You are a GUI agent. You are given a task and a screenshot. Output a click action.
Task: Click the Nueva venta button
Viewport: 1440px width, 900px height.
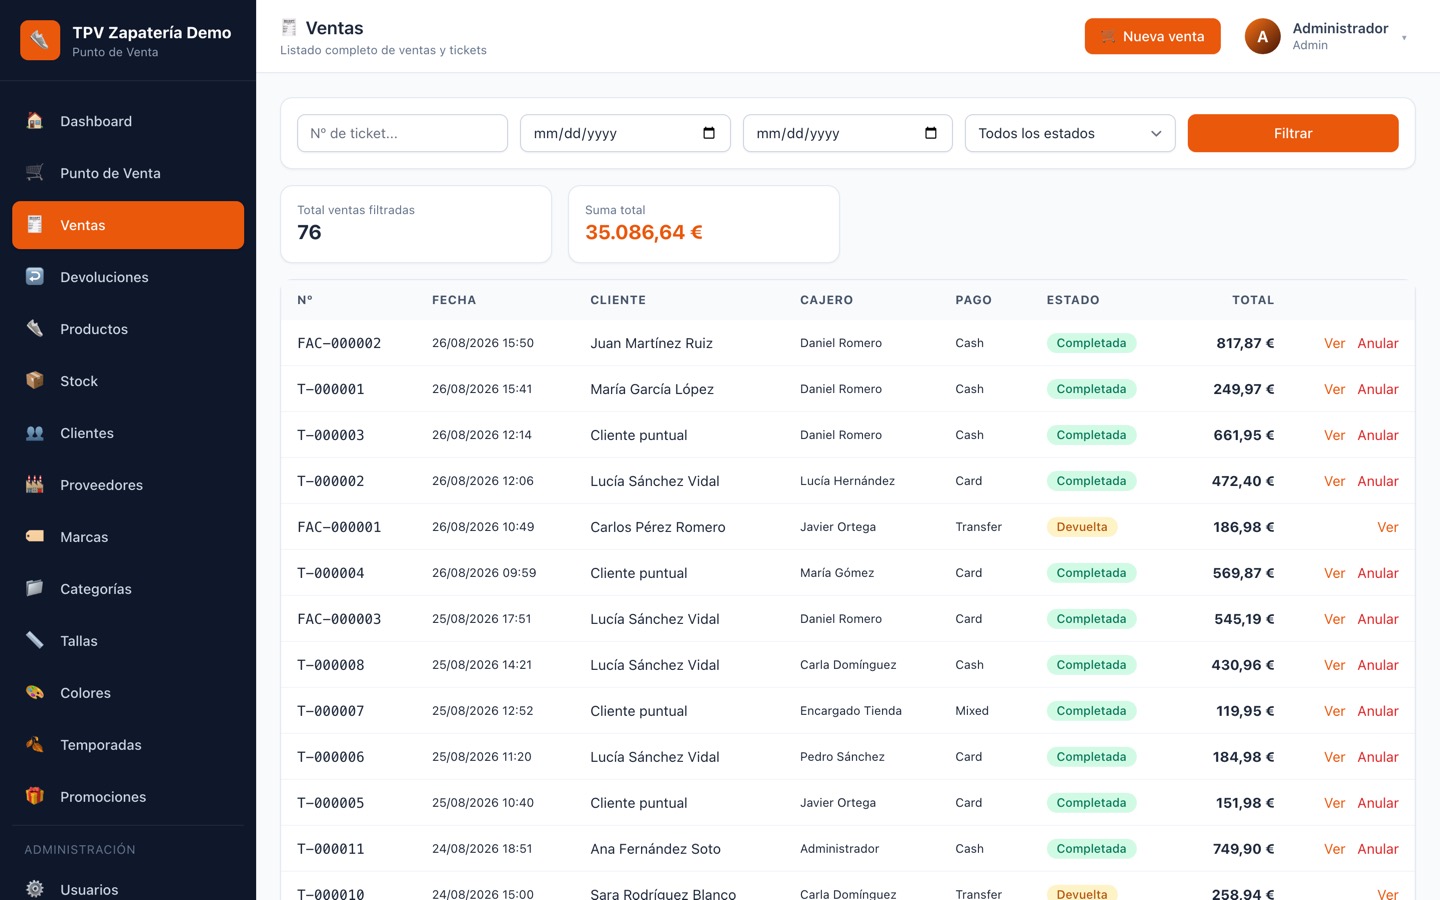(x=1152, y=36)
